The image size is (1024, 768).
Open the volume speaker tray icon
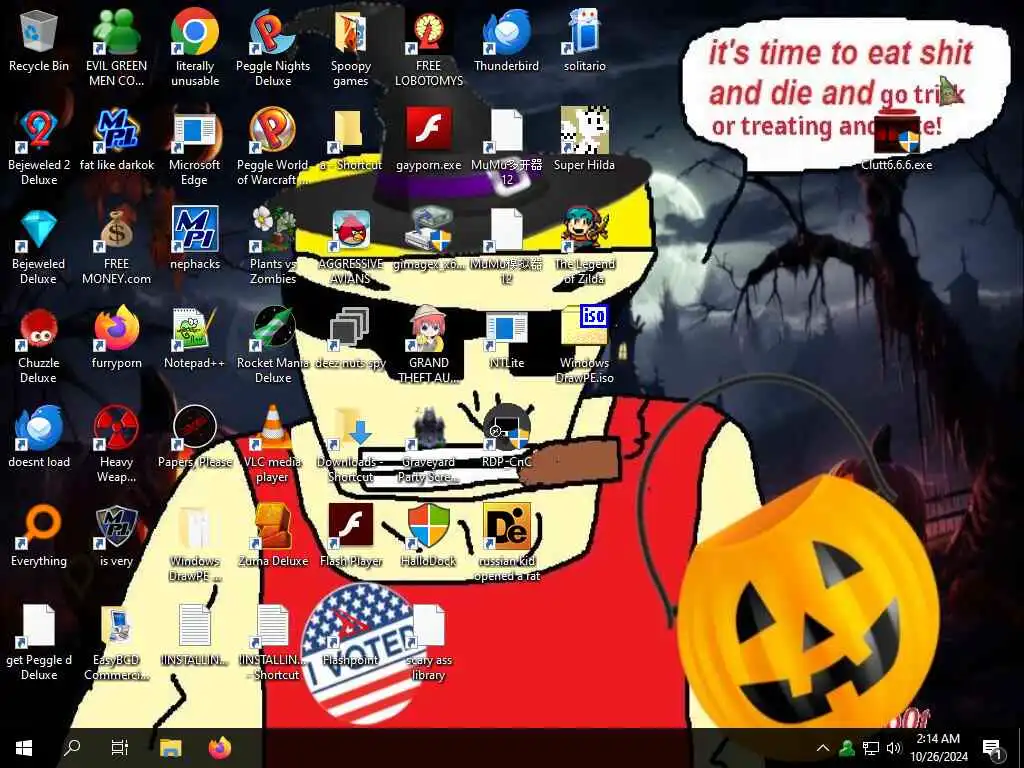(x=894, y=748)
